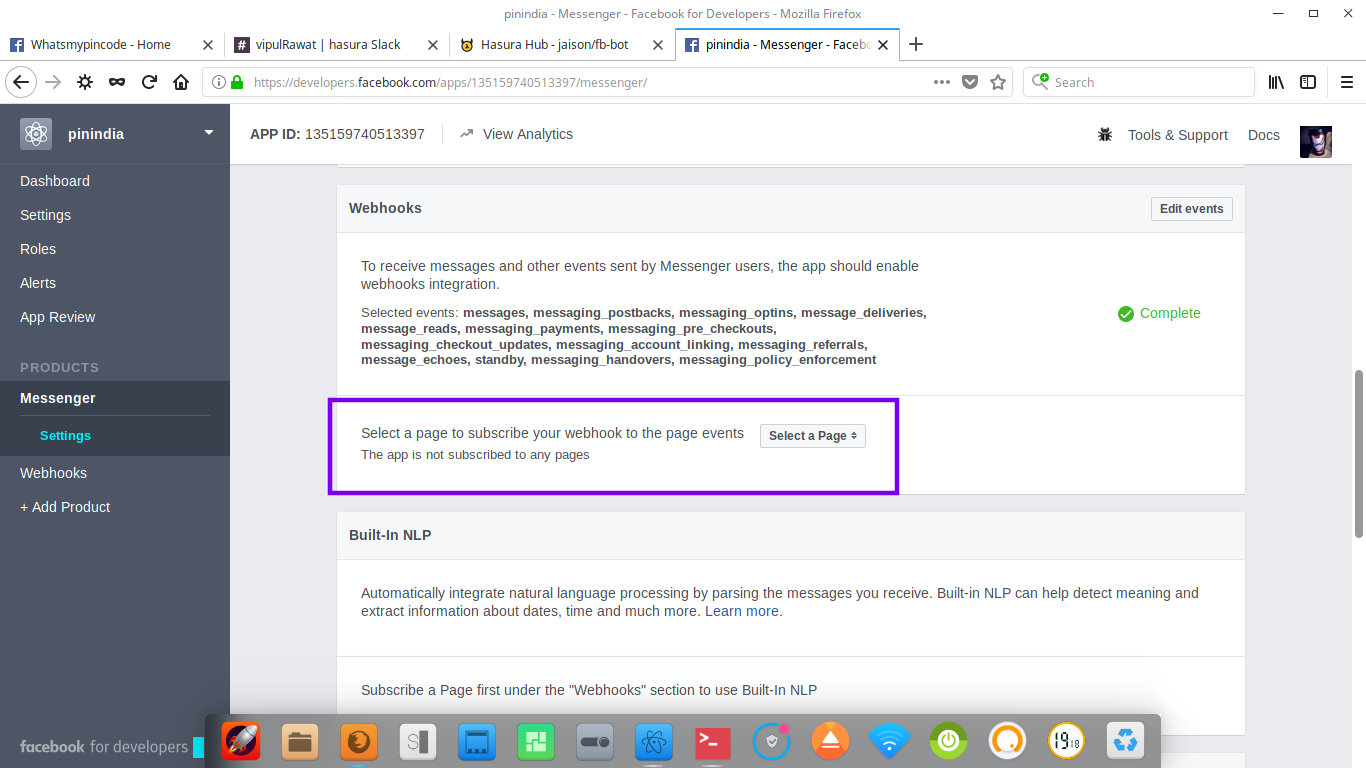This screenshot has width=1366, height=768.
Task: Click the pinindia app atom icon
Action: tap(36, 134)
